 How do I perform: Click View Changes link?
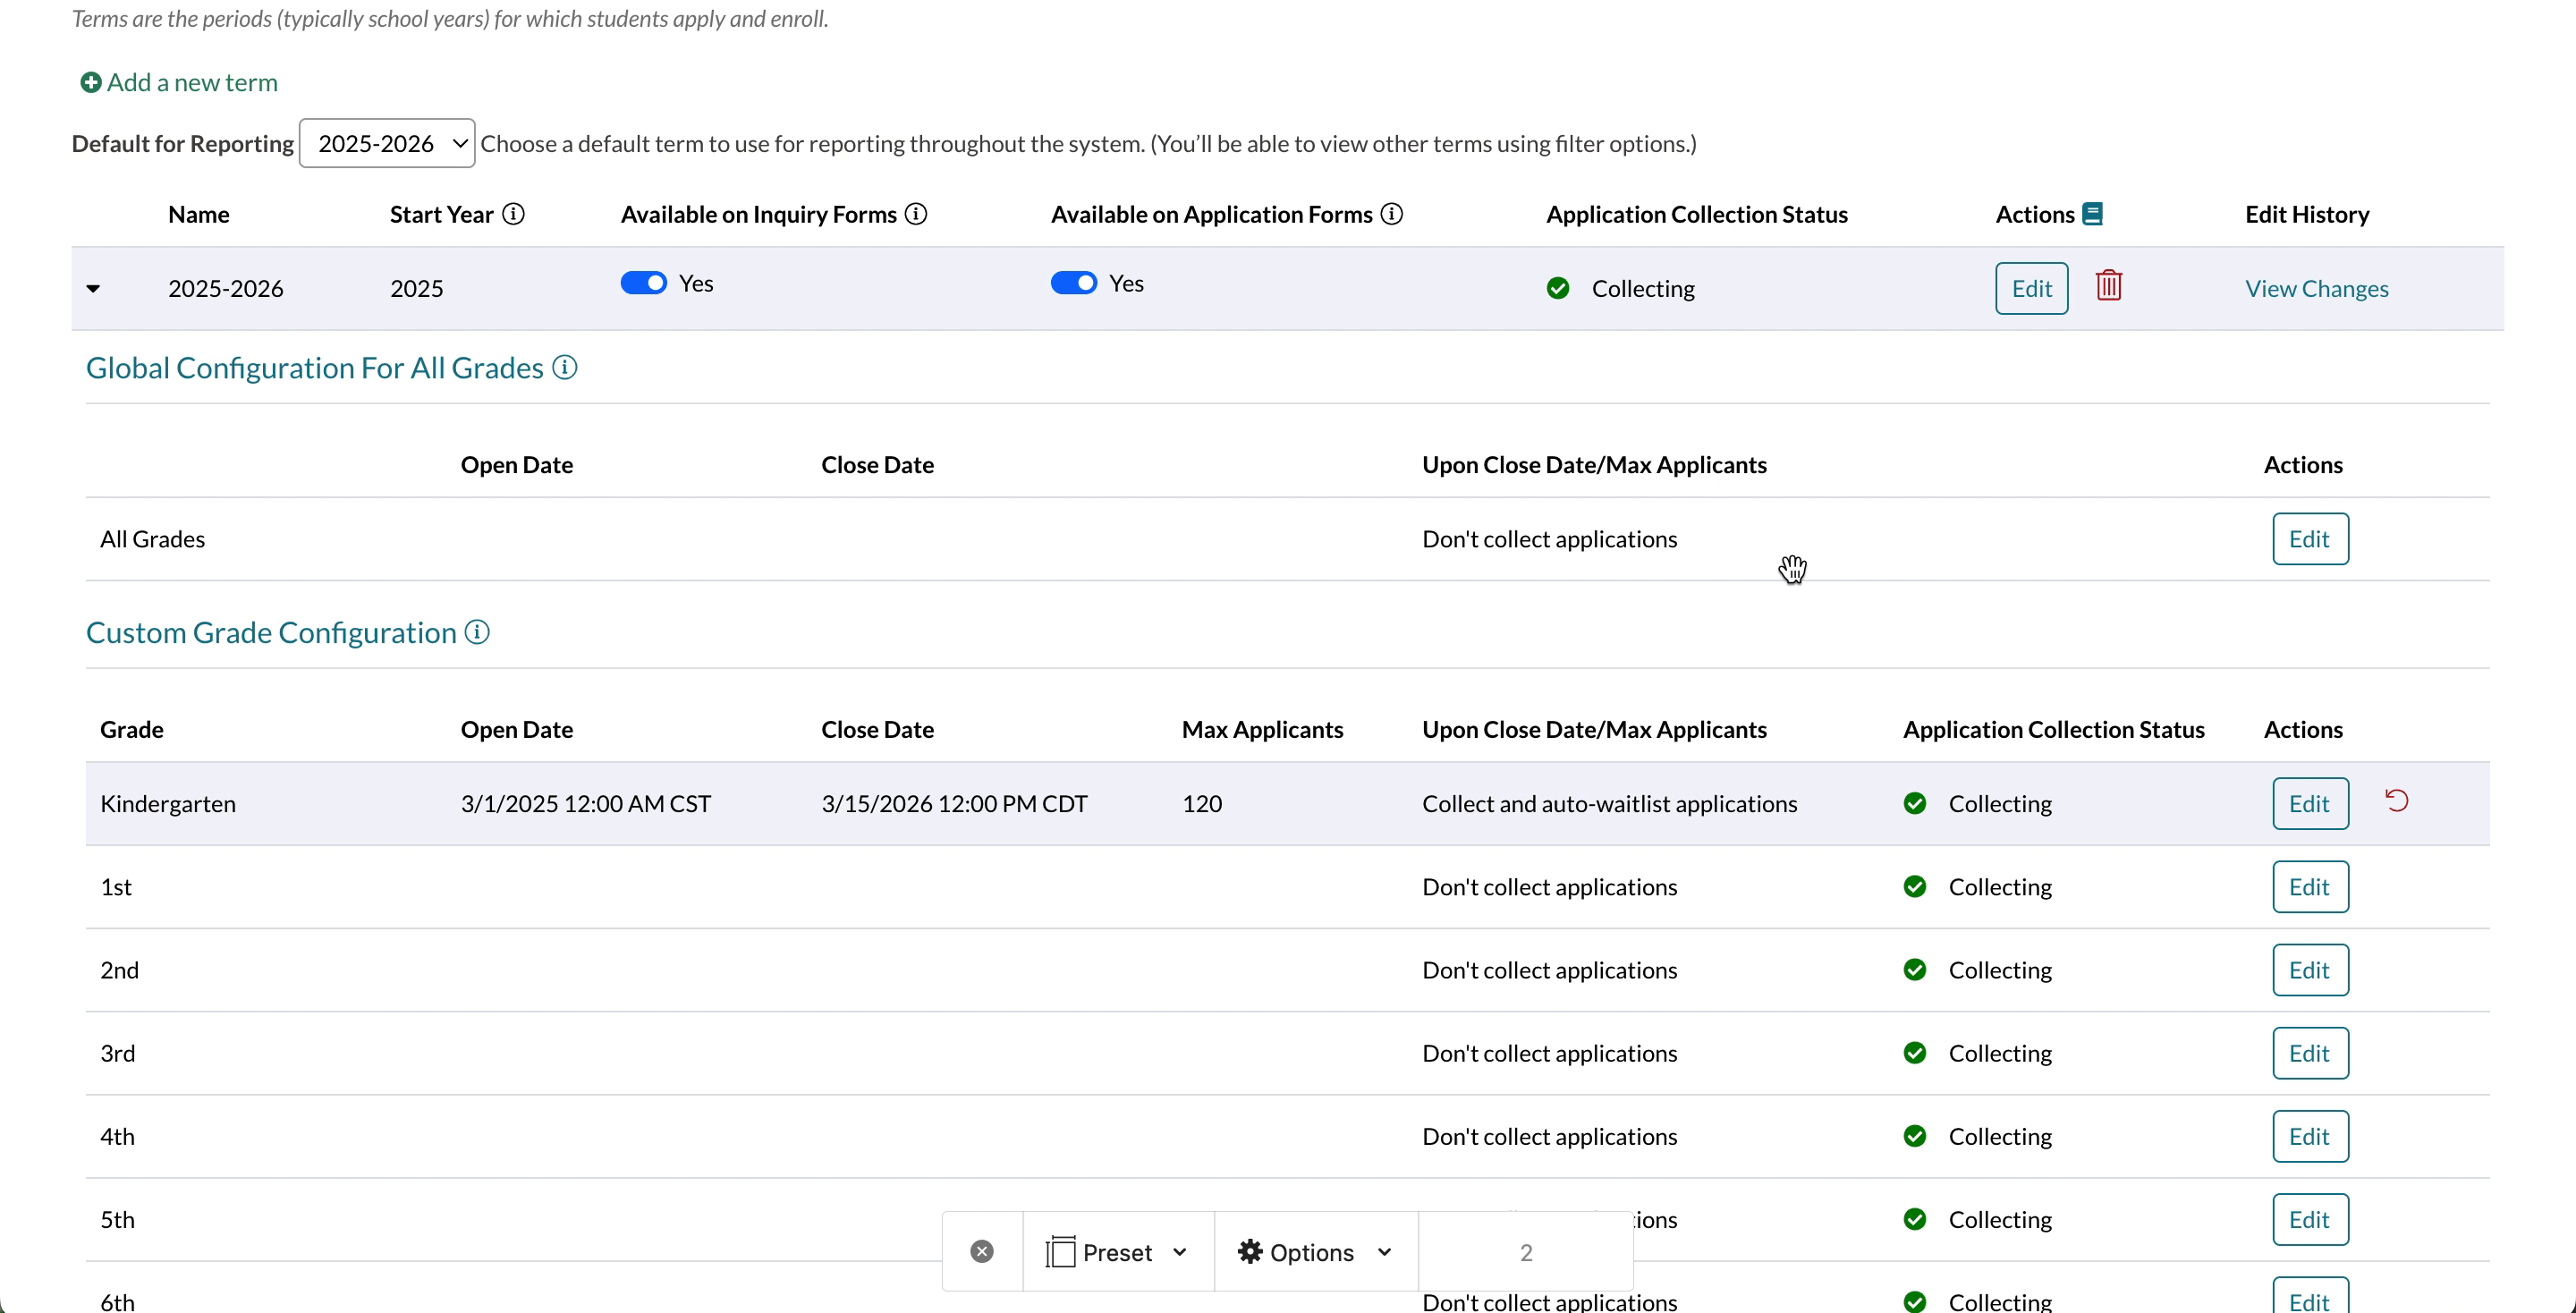pos(2316,289)
